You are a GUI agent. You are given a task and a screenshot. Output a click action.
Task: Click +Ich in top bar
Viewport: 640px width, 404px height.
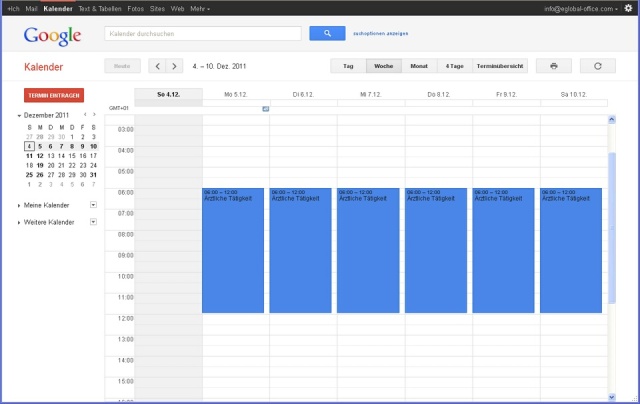tap(13, 9)
